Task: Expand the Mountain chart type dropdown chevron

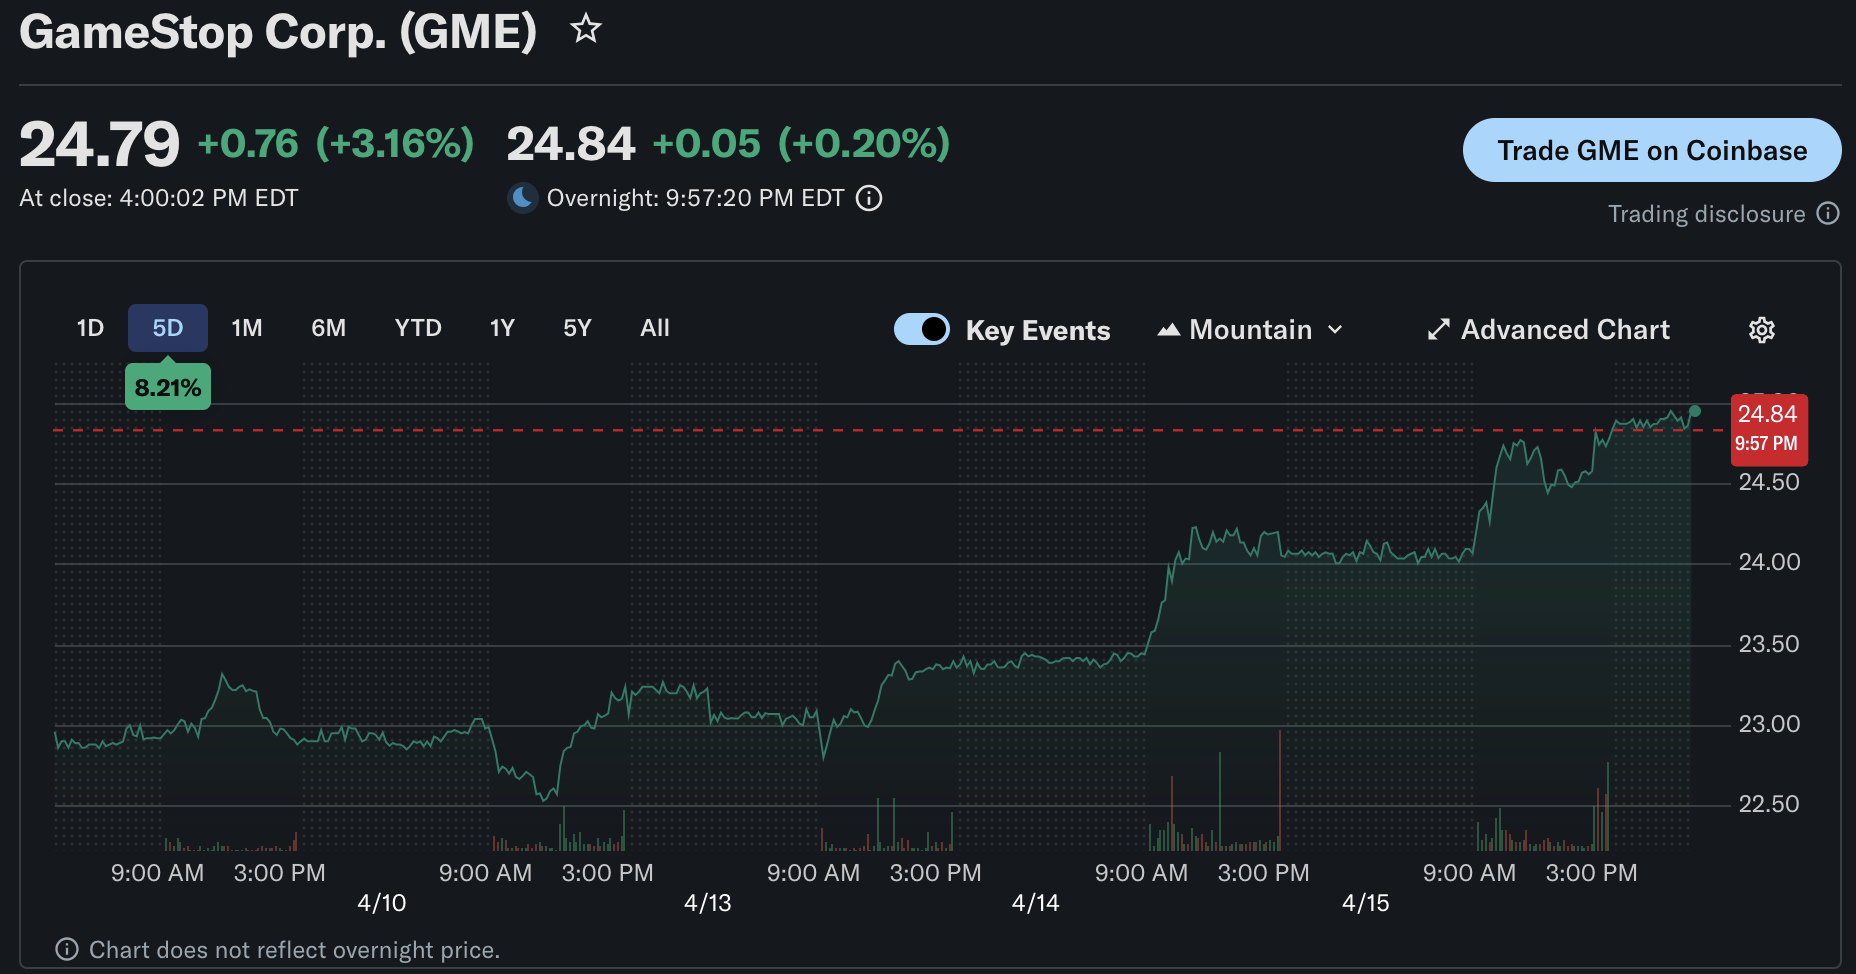Action: (x=1335, y=330)
